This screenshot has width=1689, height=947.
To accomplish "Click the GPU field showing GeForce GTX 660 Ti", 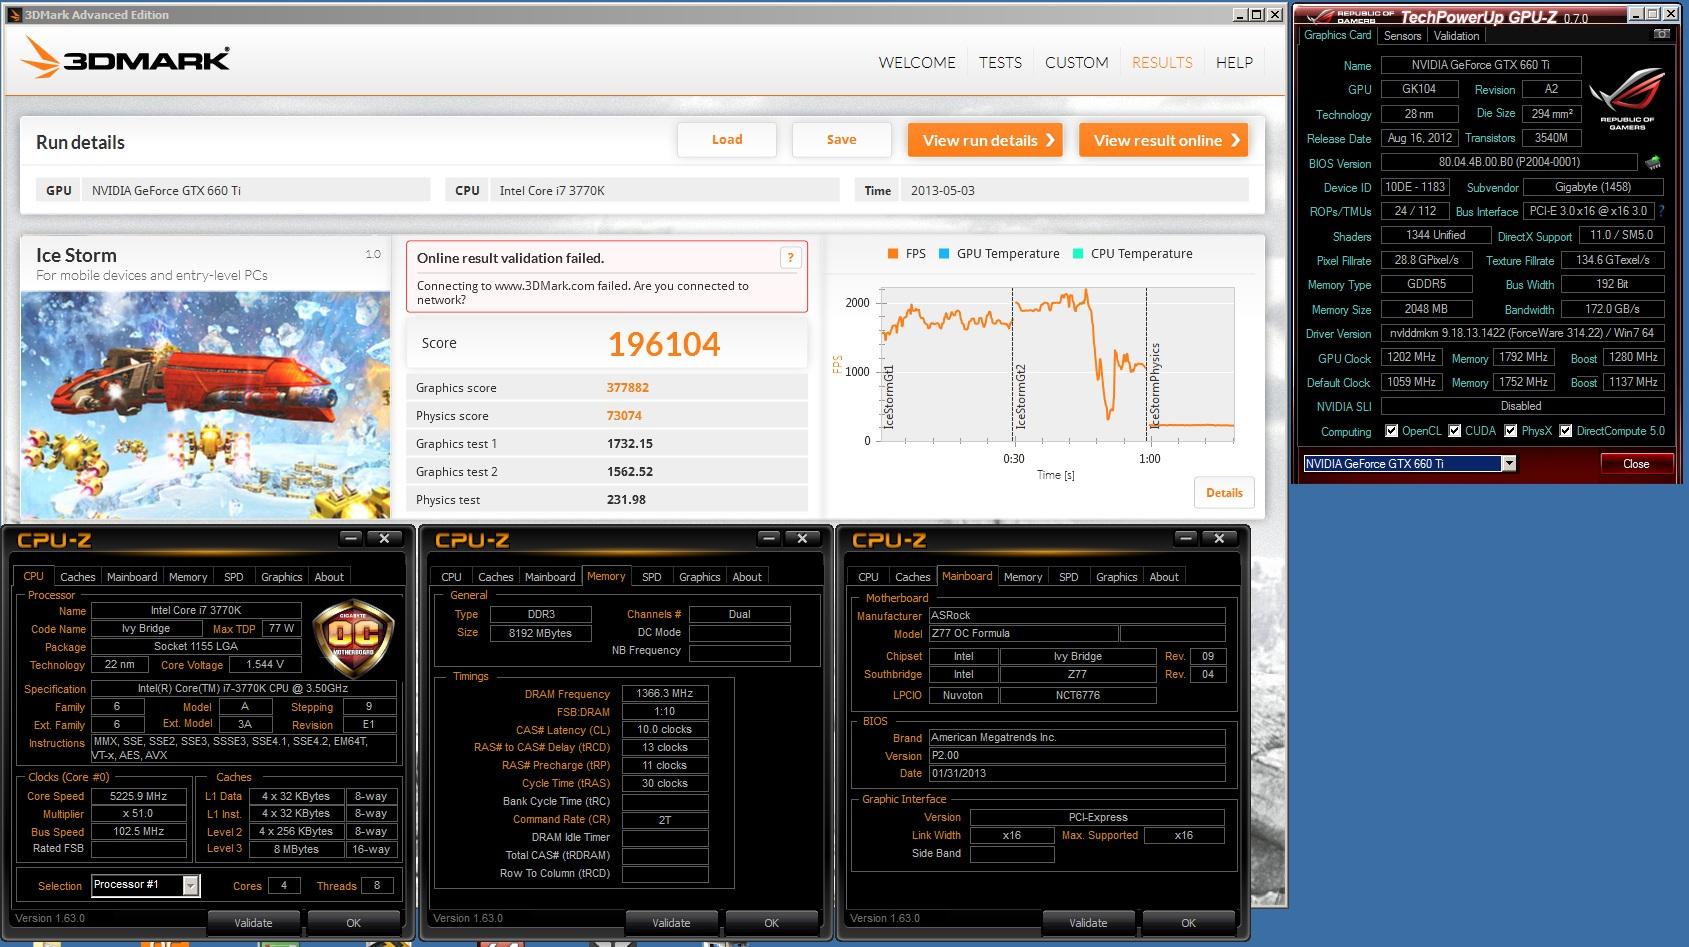I will (255, 190).
